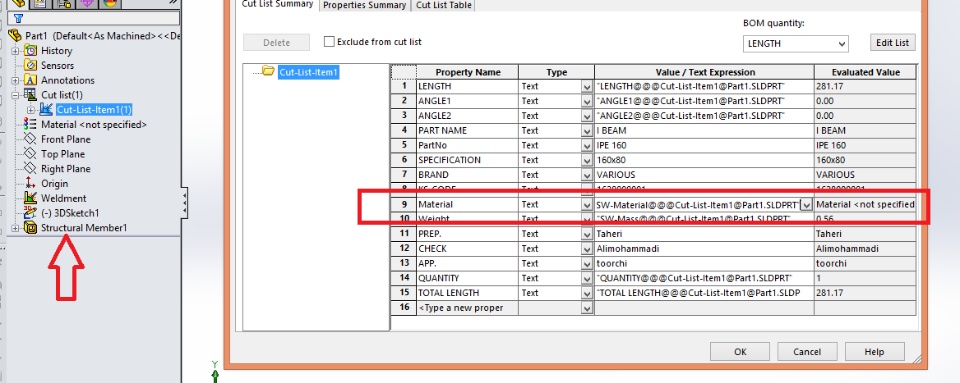Collapse the feature tree panel via side handle
This screenshot has width=960, height=383.
[184, 203]
